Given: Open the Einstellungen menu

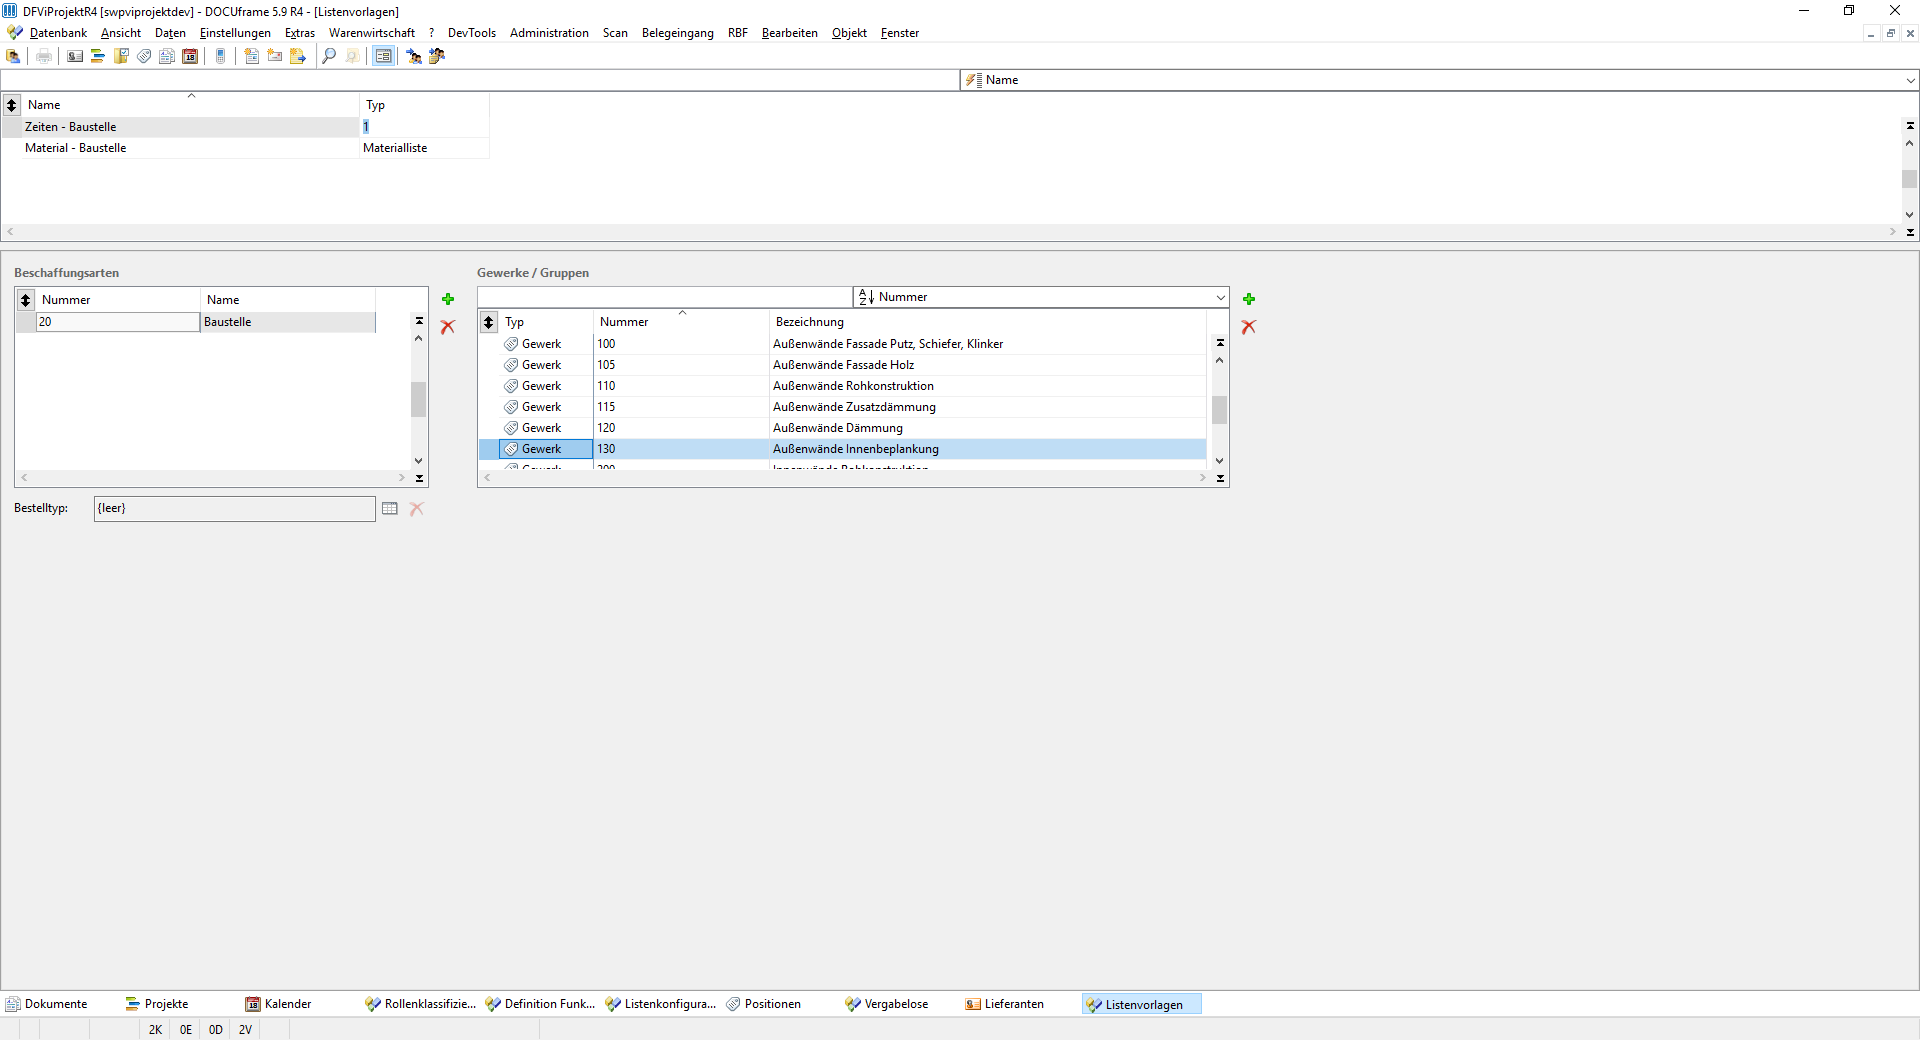Looking at the screenshot, I should click(x=235, y=33).
